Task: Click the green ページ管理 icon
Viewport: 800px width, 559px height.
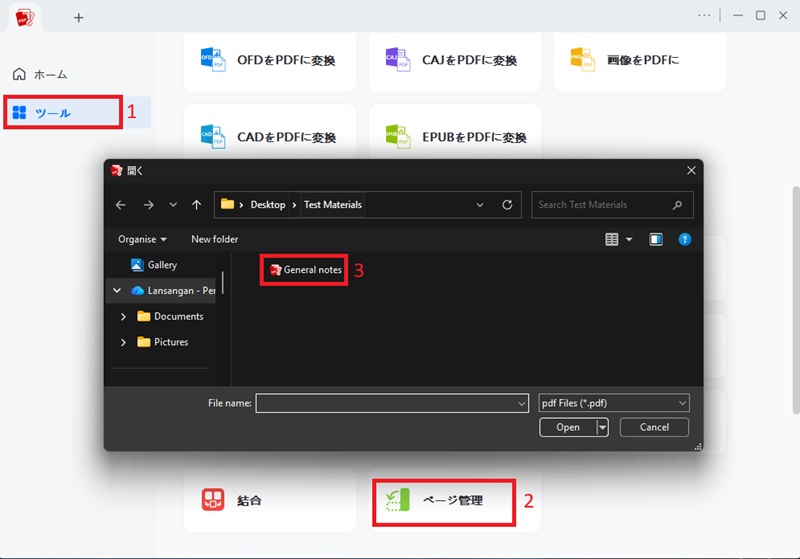Action: click(398, 500)
